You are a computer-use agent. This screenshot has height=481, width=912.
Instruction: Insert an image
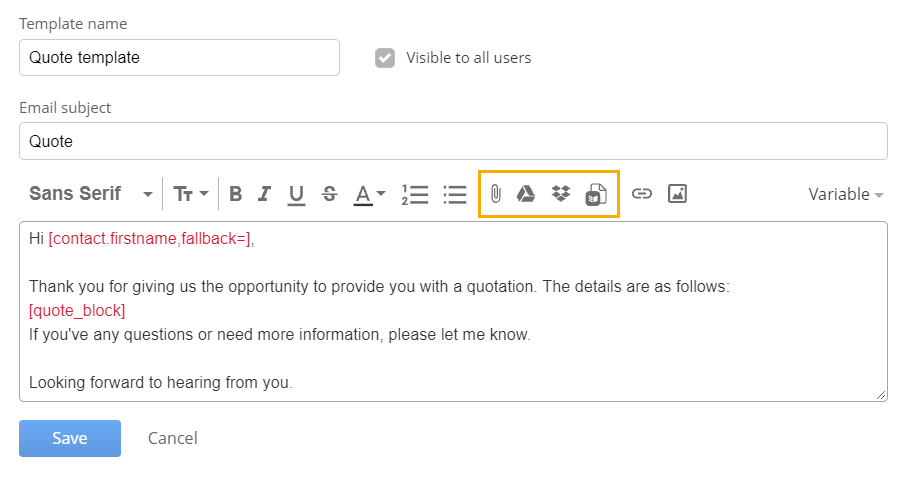[678, 194]
